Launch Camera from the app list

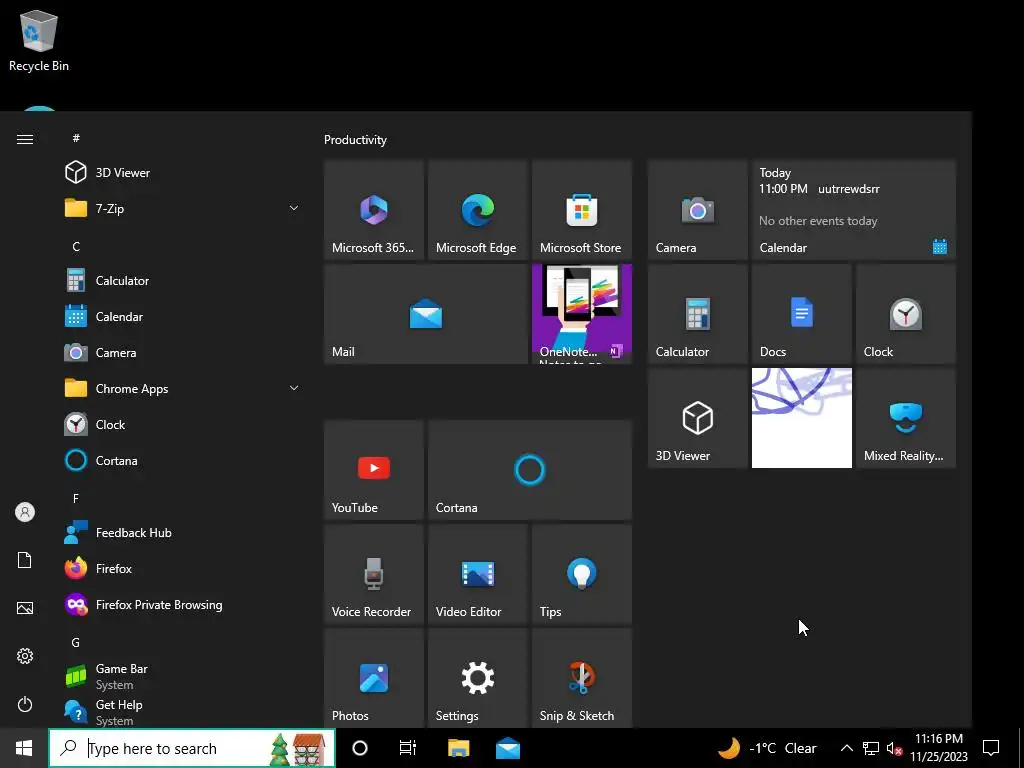[x=183, y=353]
